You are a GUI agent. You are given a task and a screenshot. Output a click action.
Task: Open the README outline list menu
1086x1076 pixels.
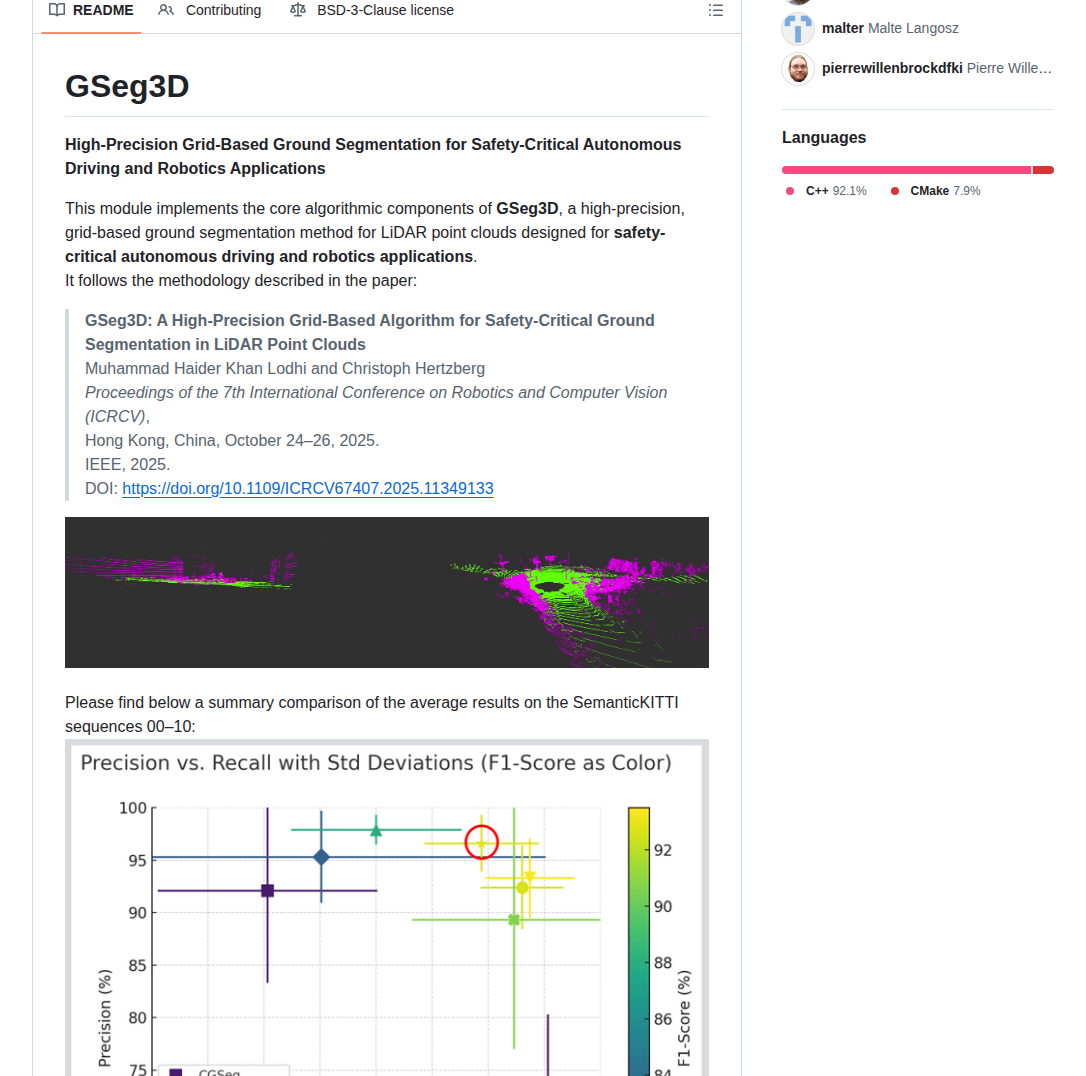716,10
